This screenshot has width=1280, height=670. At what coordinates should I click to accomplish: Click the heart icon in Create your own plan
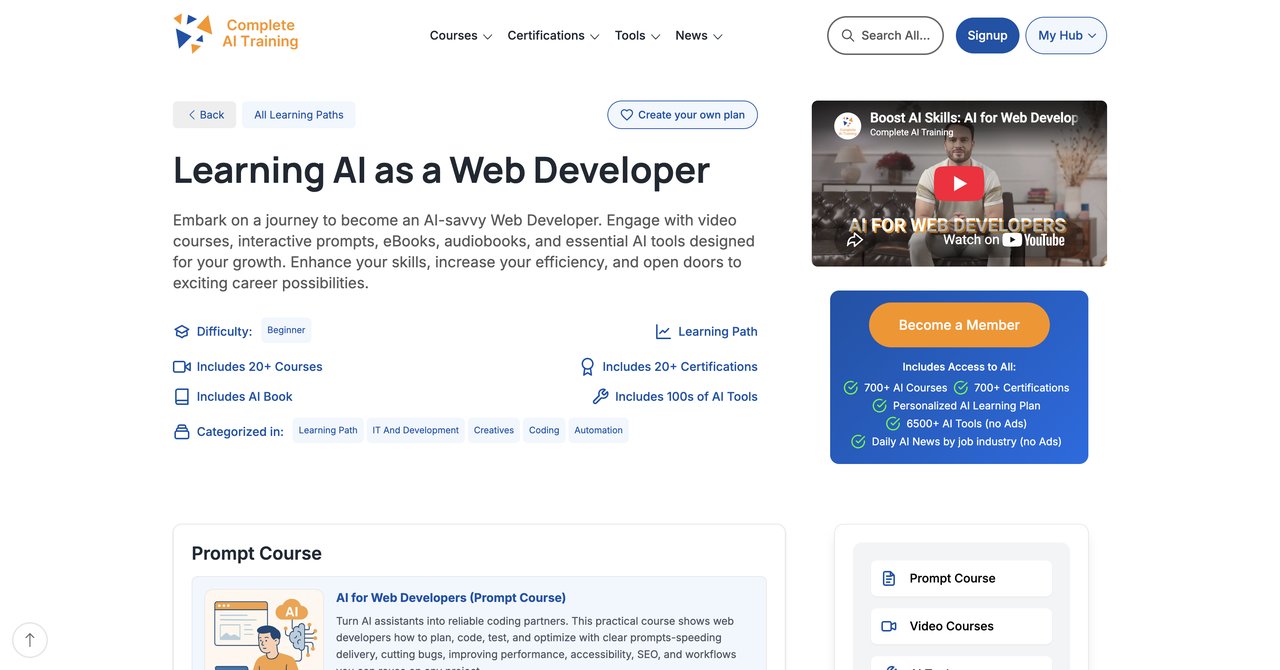(627, 115)
